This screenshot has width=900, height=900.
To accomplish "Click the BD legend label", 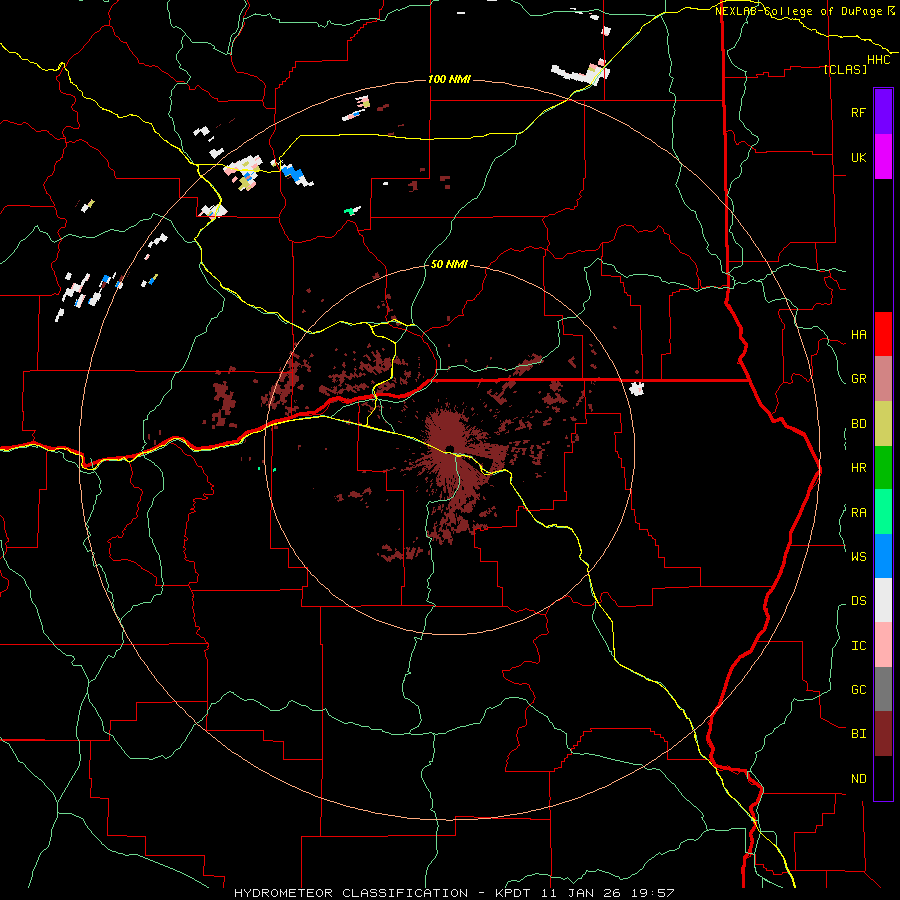I will [x=858, y=424].
